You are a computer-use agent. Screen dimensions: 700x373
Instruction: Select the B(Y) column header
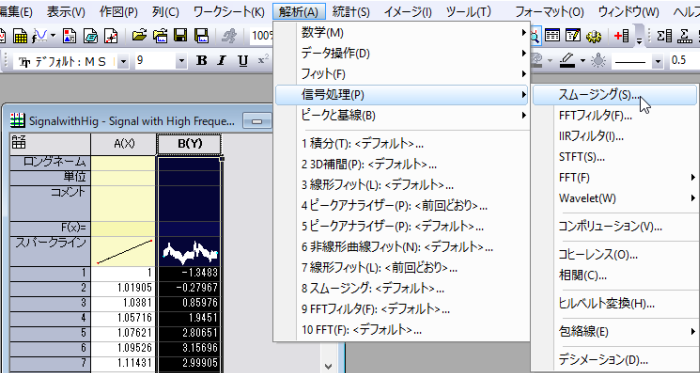pos(189,144)
